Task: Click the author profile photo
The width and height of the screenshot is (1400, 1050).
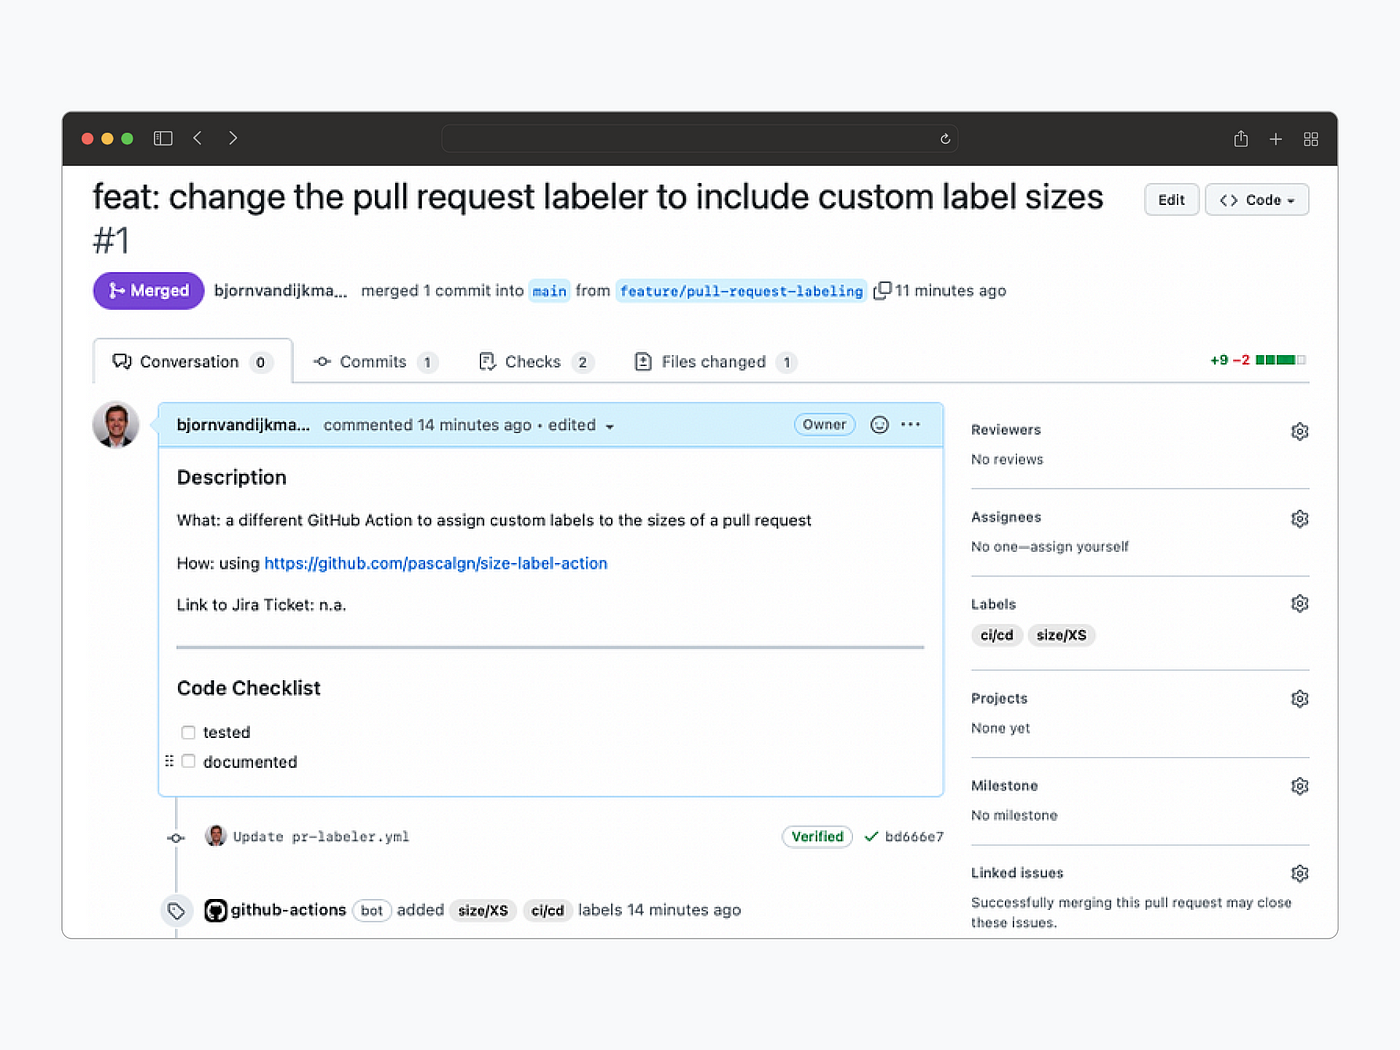Action: pos(116,425)
